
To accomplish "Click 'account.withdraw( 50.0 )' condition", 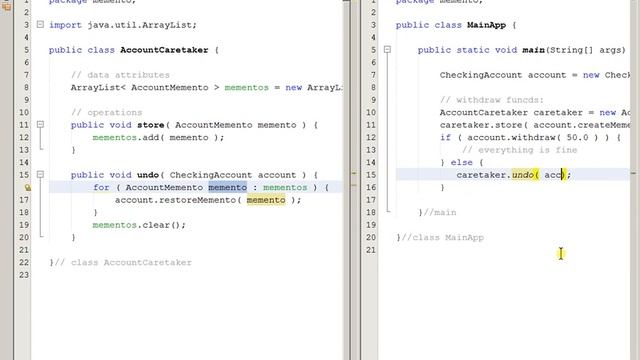I will (x=533, y=138).
